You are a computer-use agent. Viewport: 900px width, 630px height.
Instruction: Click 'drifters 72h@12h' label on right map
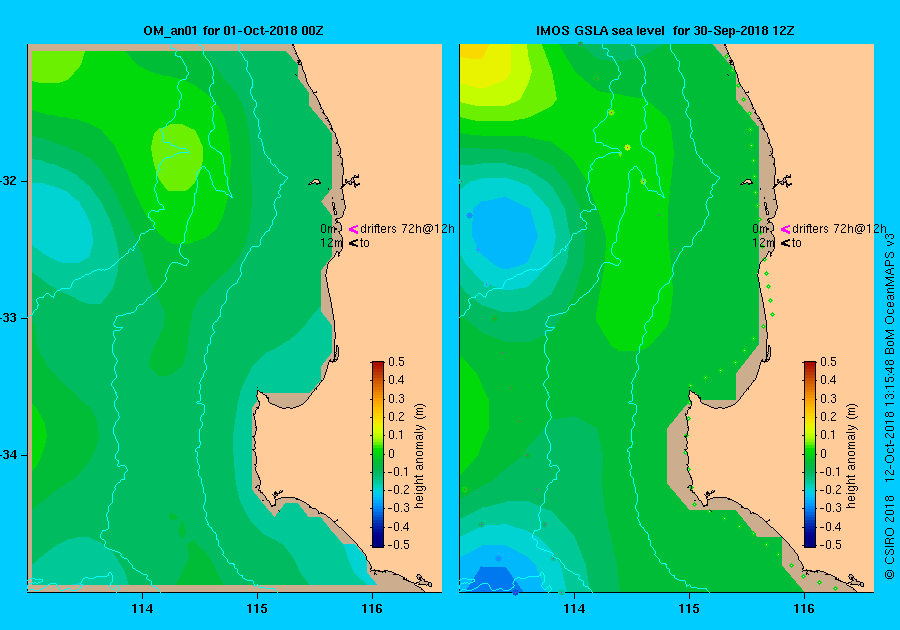click(x=839, y=229)
